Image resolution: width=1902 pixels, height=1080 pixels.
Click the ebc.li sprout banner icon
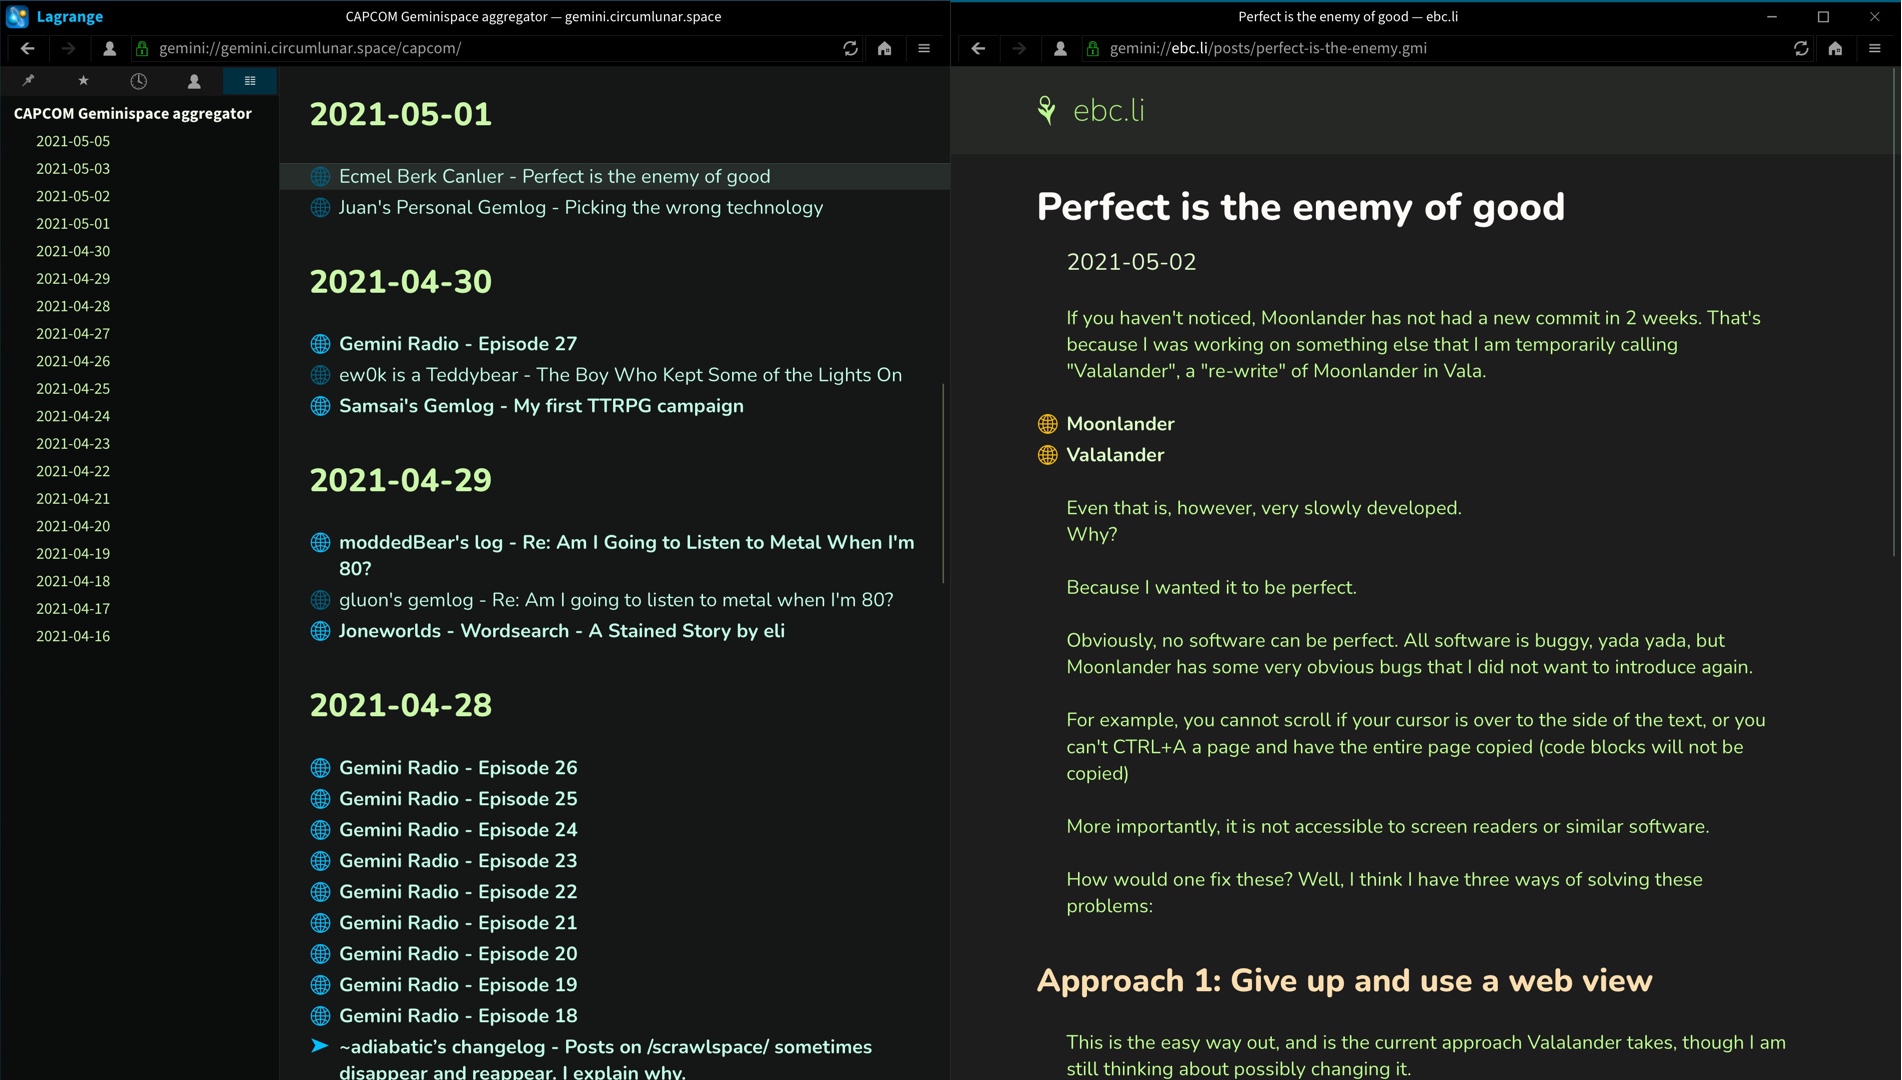[1047, 111]
